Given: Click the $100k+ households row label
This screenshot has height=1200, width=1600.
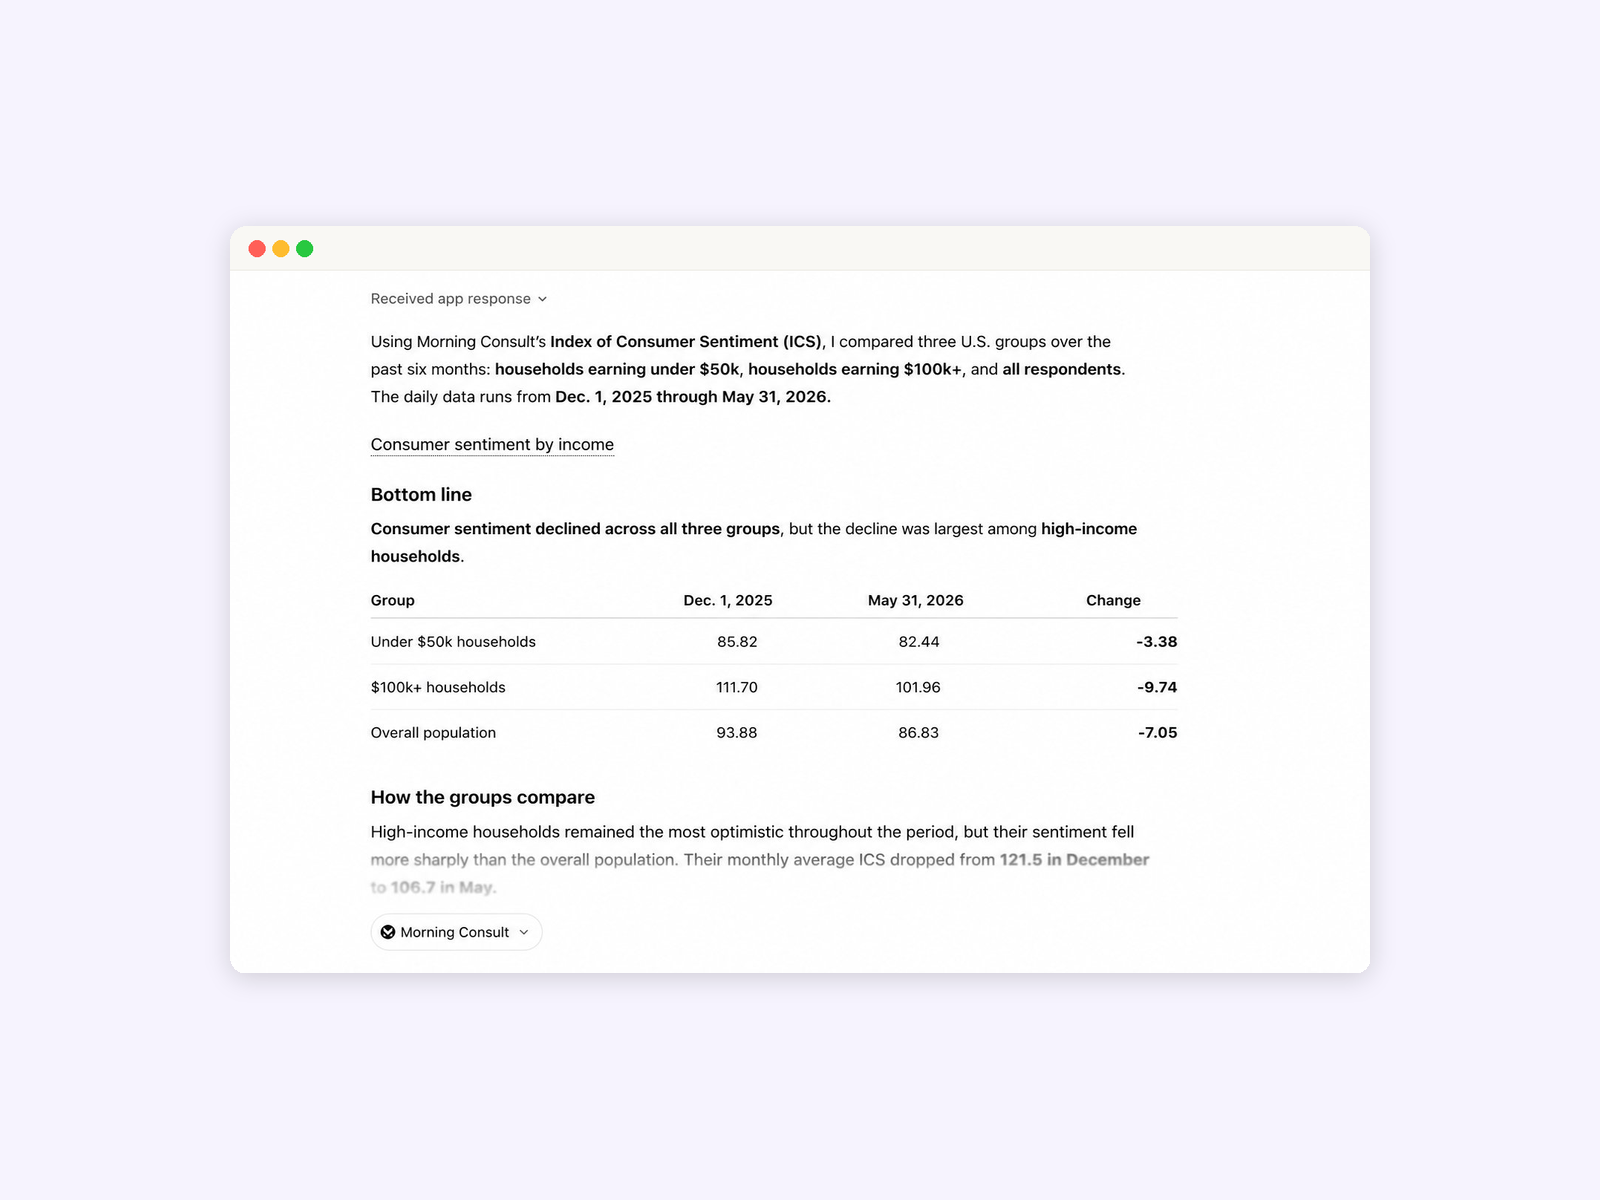Looking at the screenshot, I should click(438, 687).
